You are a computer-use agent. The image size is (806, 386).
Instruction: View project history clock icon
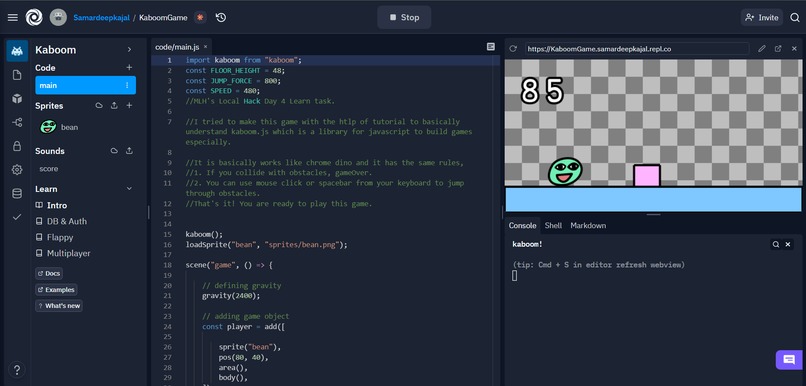pyautogui.click(x=221, y=17)
